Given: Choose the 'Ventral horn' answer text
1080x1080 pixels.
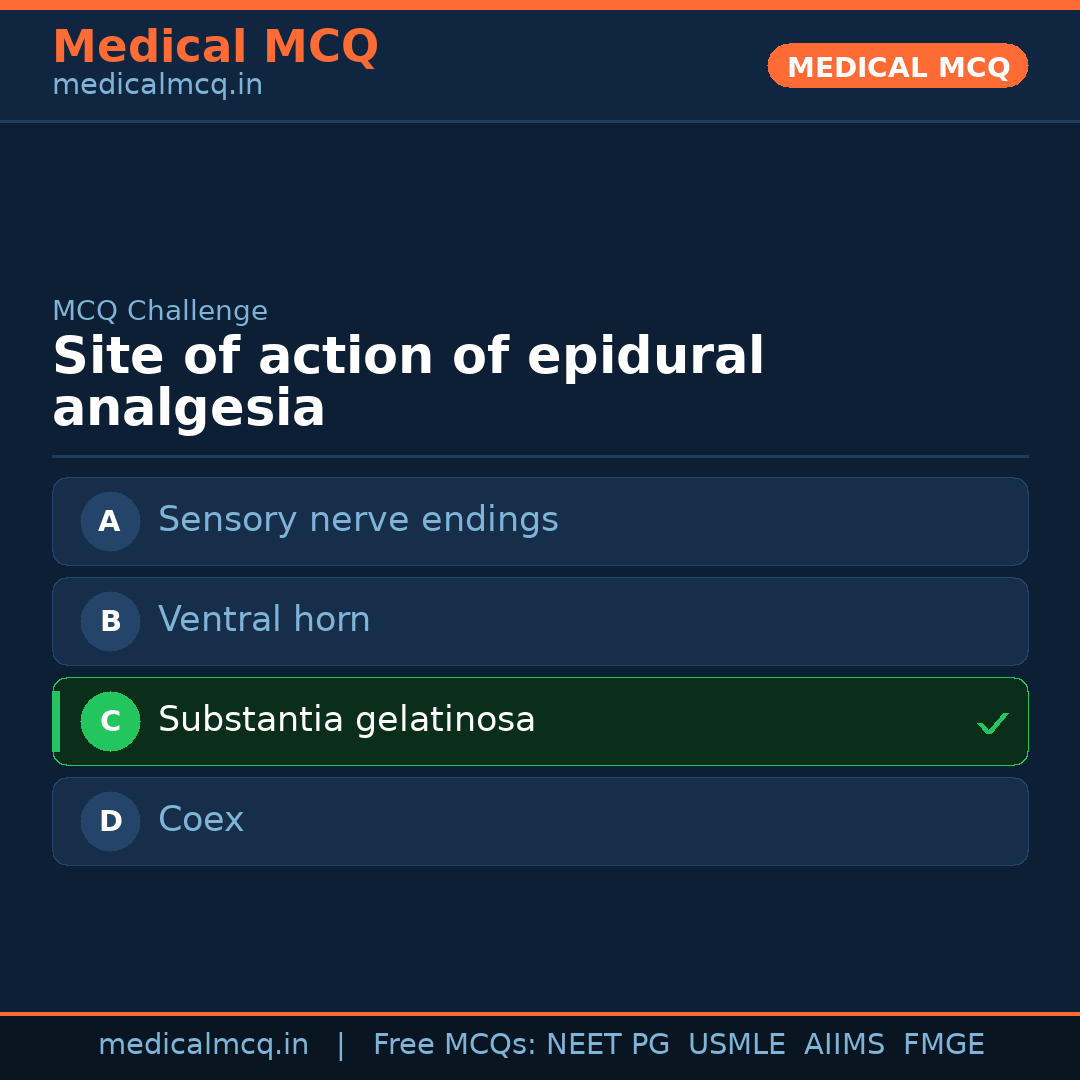Looking at the screenshot, I should 264,620.
